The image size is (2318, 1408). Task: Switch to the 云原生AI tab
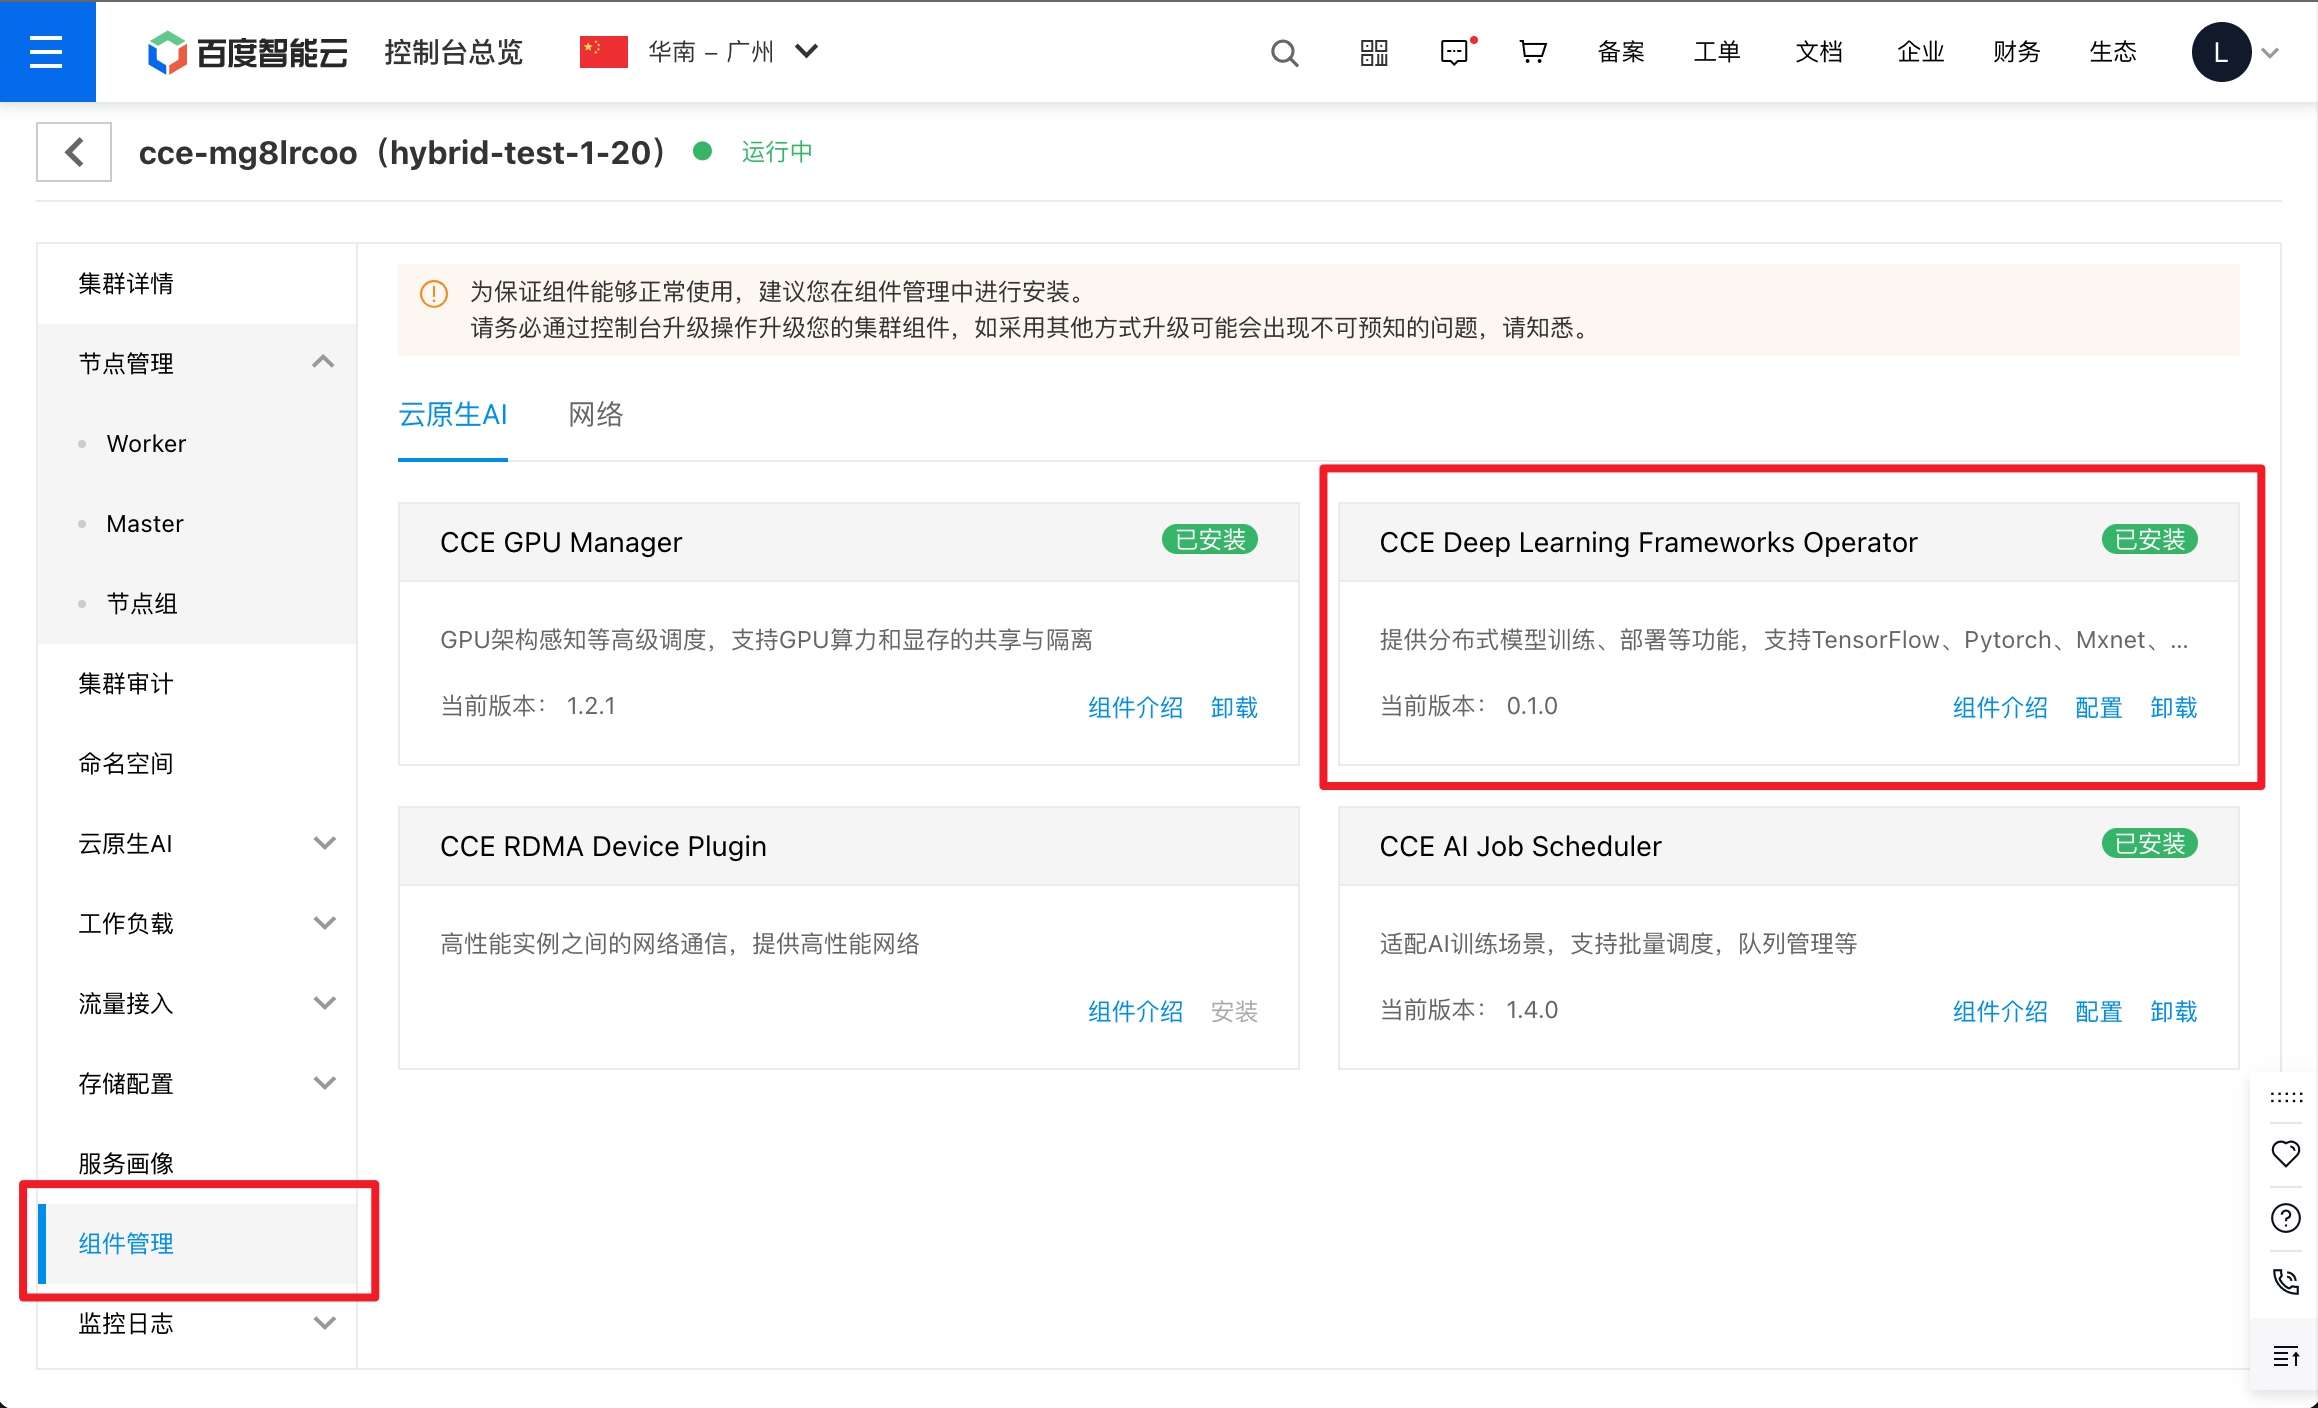tap(453, 414)
